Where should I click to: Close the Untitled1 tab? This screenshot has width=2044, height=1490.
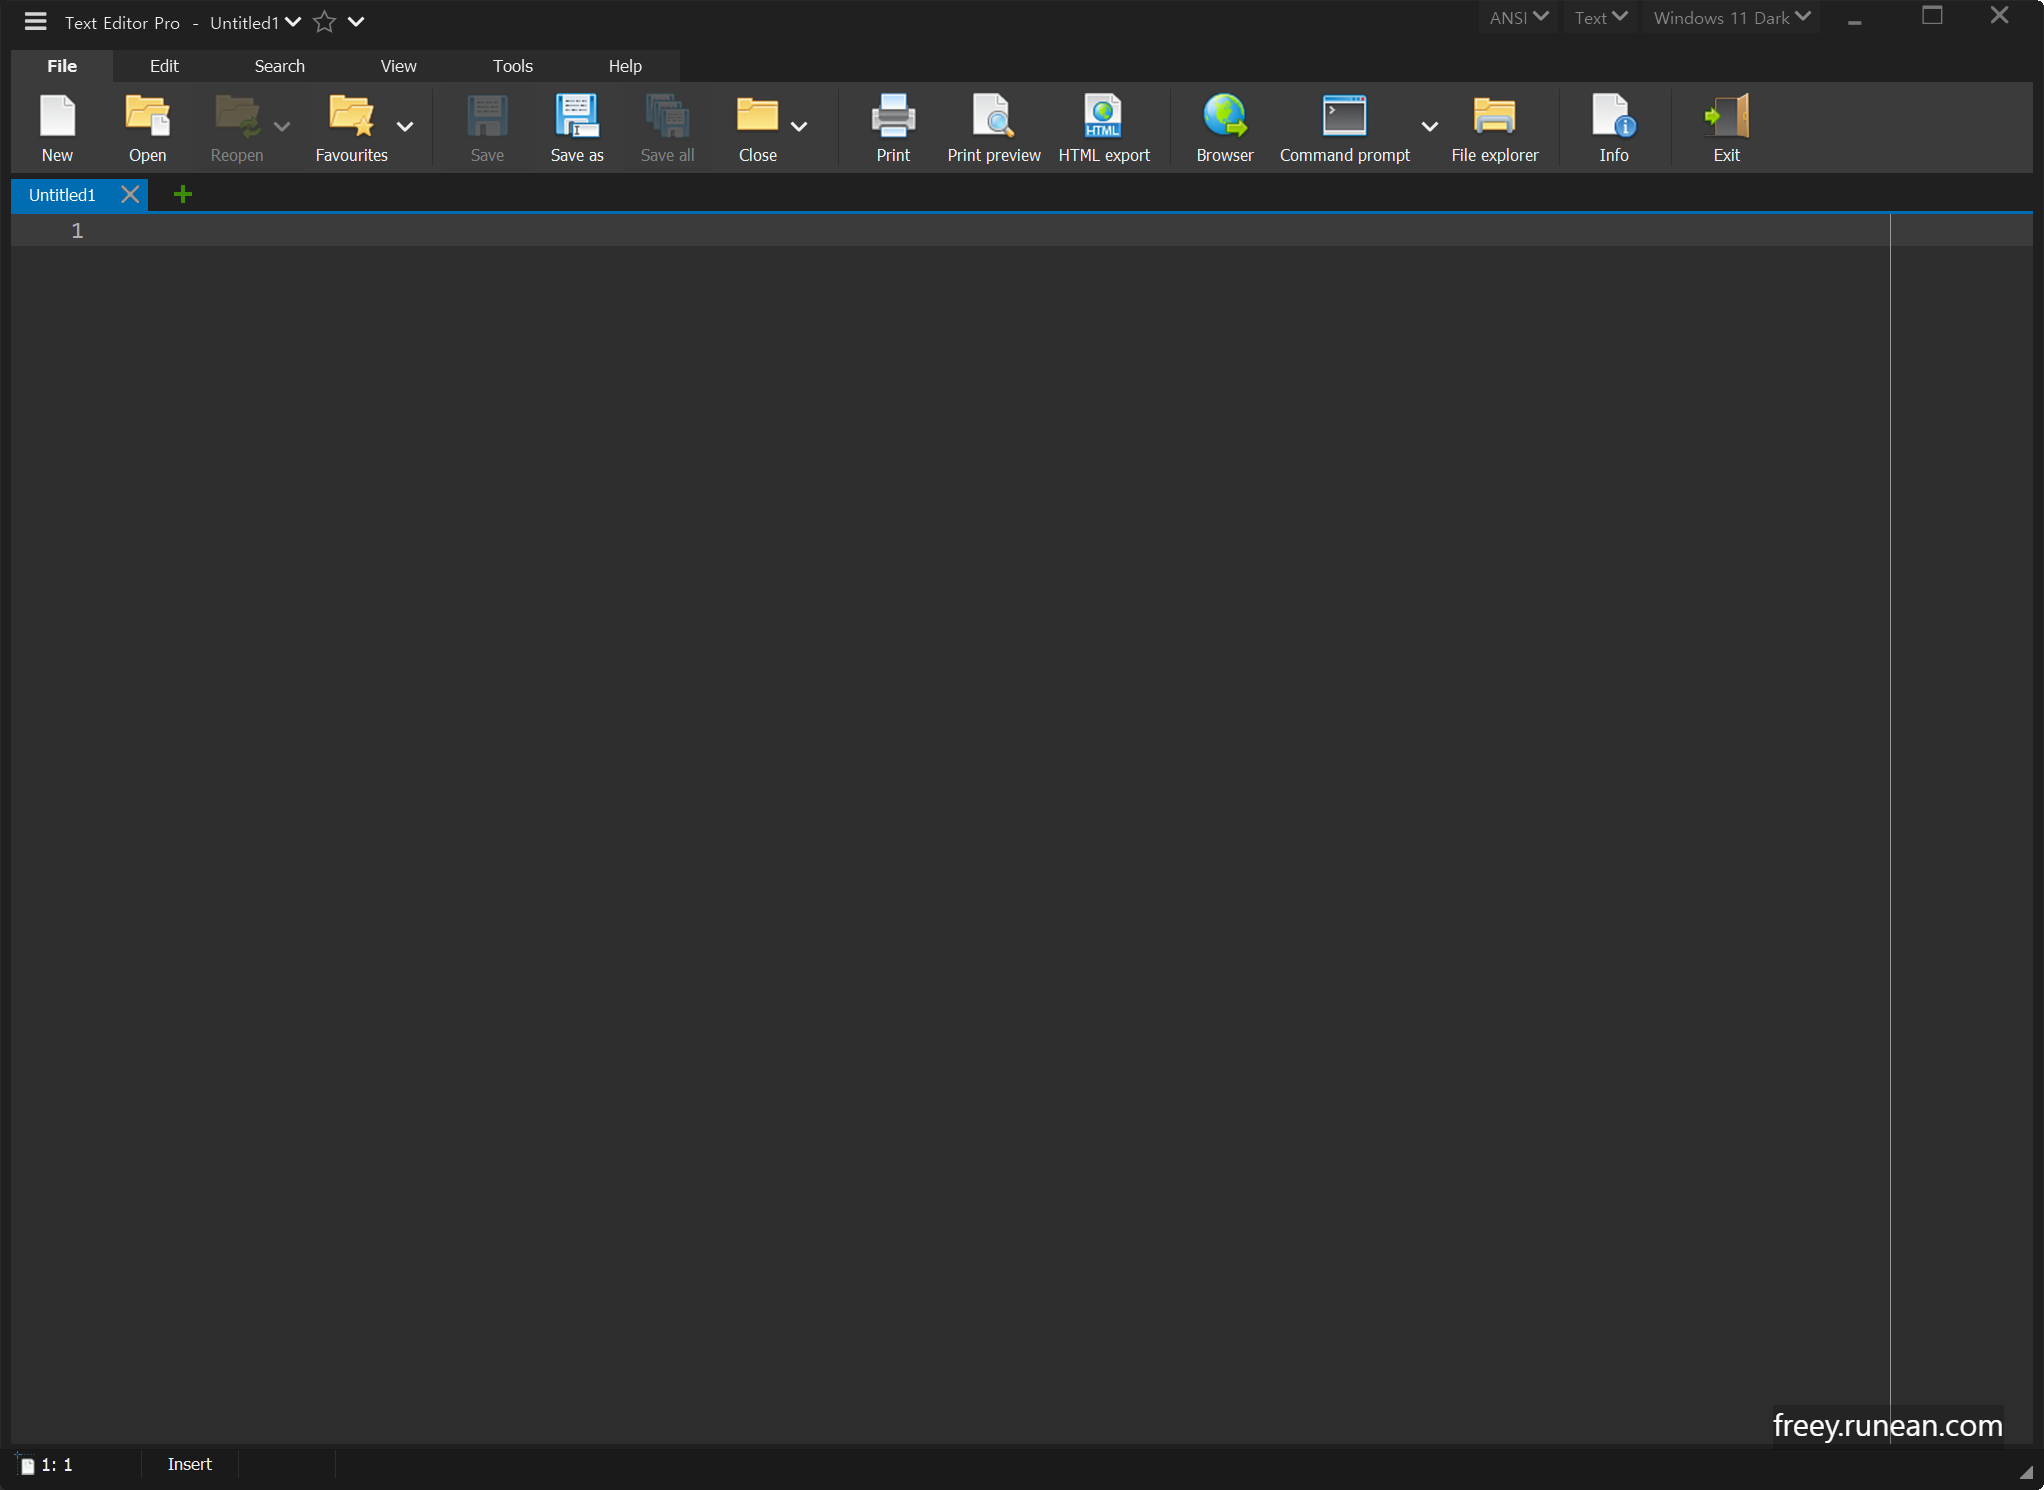point(130,194)
